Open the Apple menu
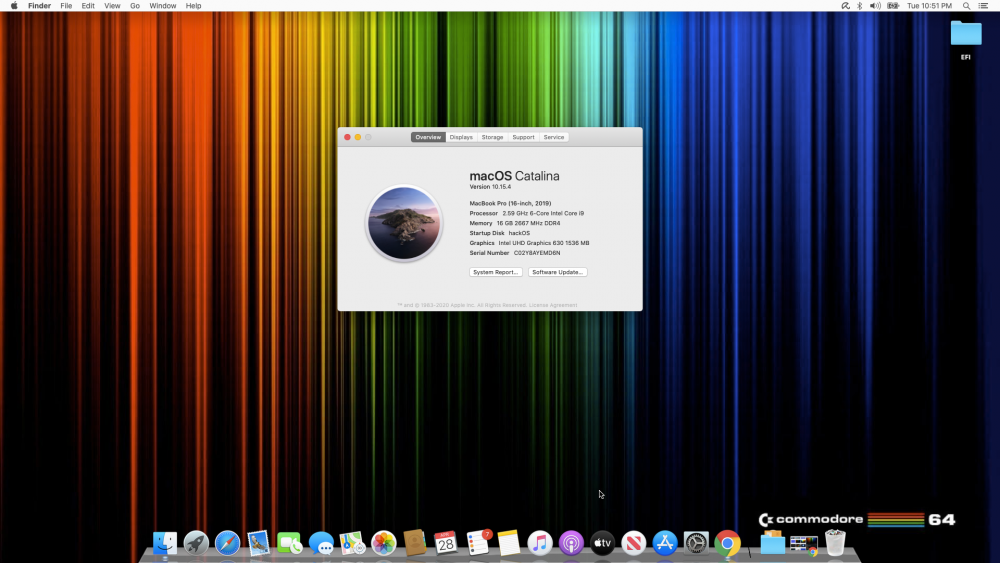Screen dimensions: 1000x563 (14, 6)
